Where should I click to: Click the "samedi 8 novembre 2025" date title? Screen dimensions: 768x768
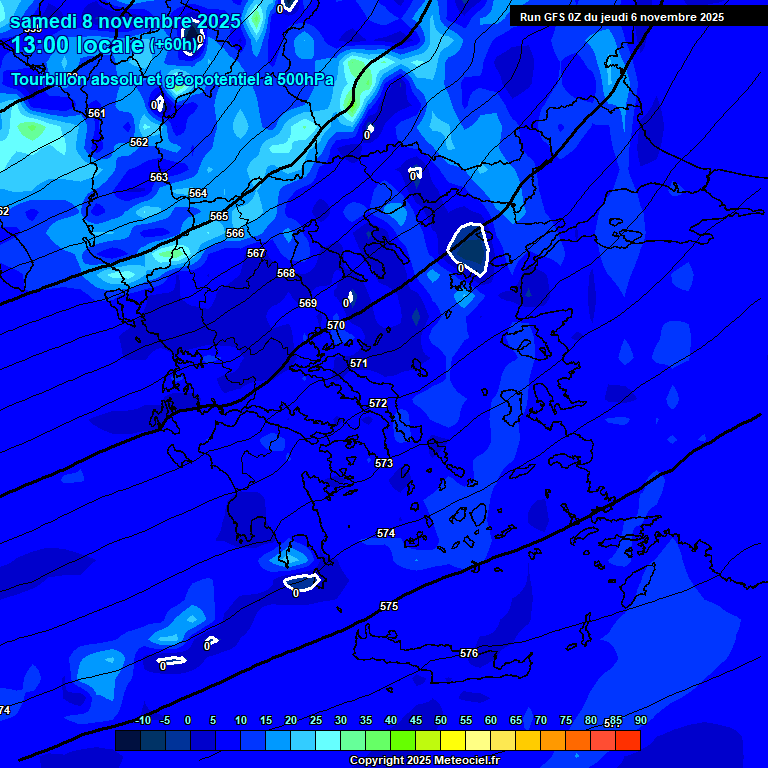pyautogui.click(x=125, y=21)
